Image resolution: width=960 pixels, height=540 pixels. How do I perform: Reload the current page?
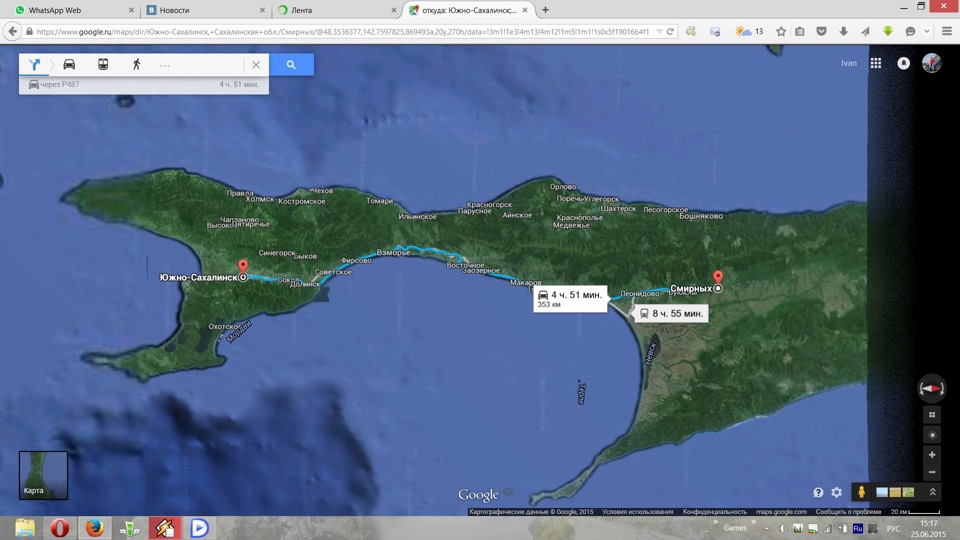(x=670, y=31)
